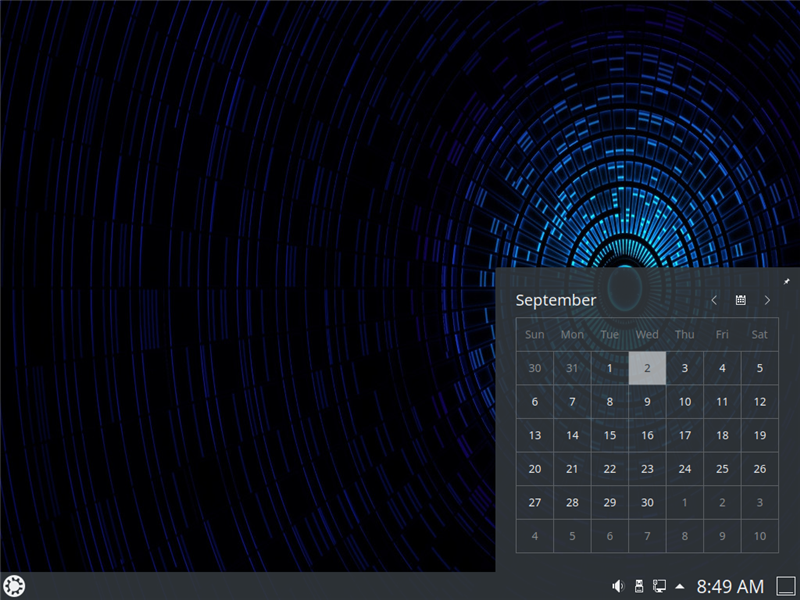Click the 8:49 AM clock
This screenshot has width=800, height=600.
(730, 587)
